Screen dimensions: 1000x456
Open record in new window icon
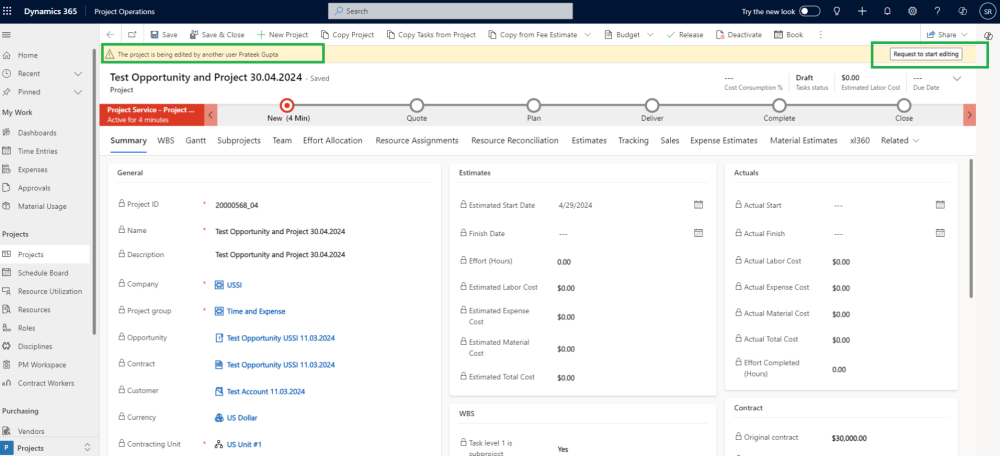[131, 35]
